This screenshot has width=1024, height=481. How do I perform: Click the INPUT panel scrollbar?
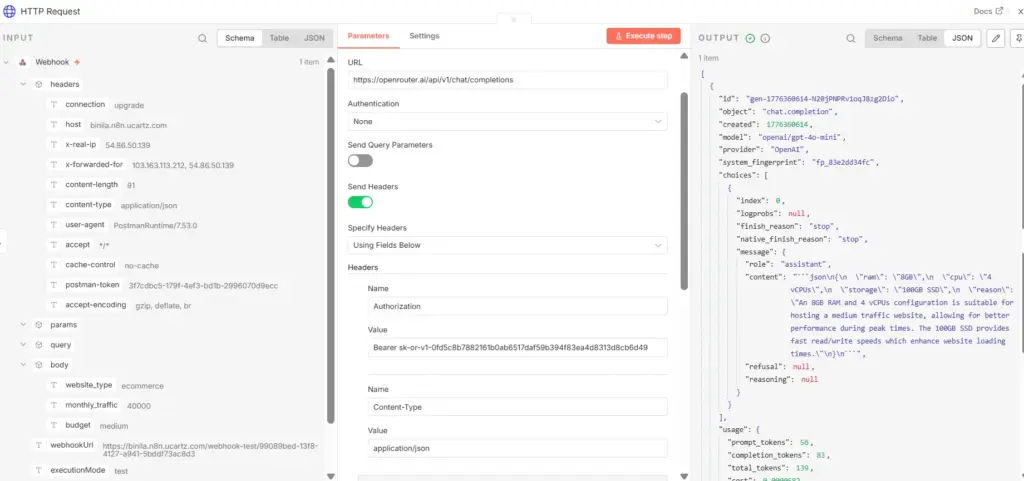(330, 245)
